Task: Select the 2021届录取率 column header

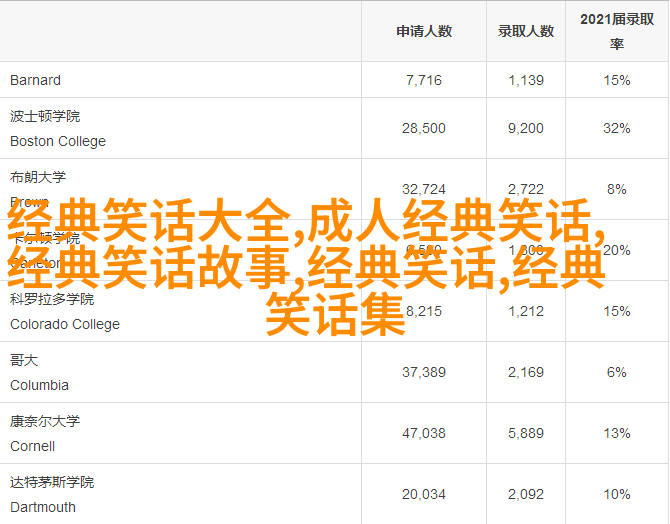Action: coord(617,31)
